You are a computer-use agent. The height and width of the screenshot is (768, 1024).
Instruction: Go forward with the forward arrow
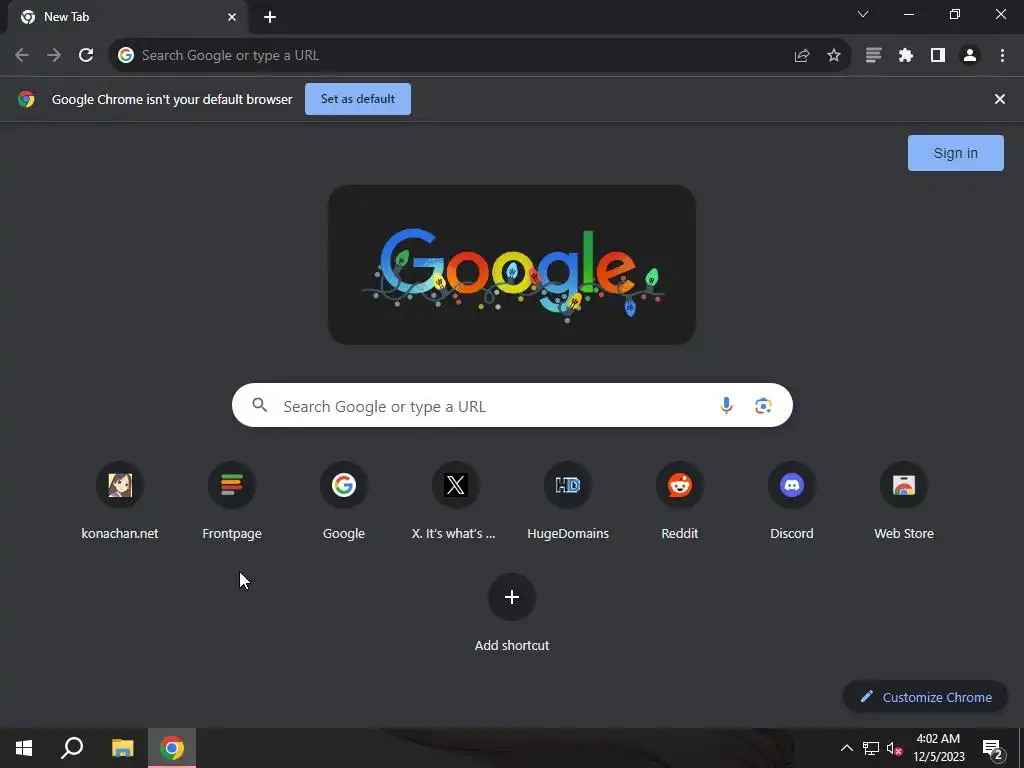(x=54, y=56)
